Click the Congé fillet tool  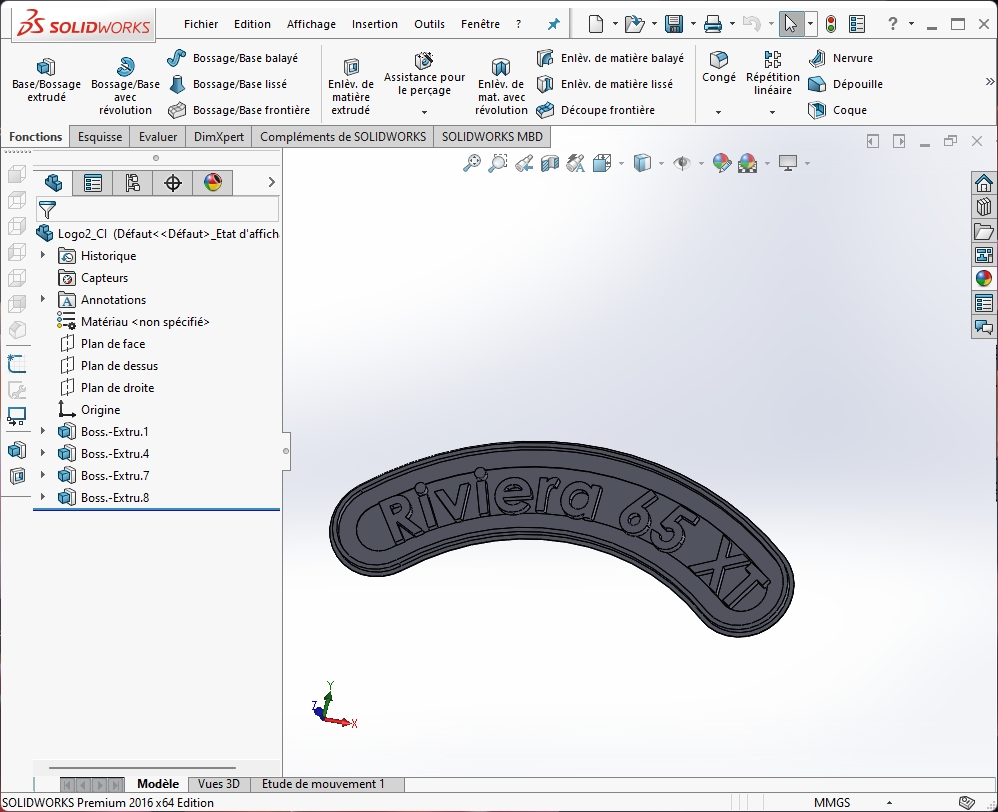pyautogui.click(x=718, y=66)
